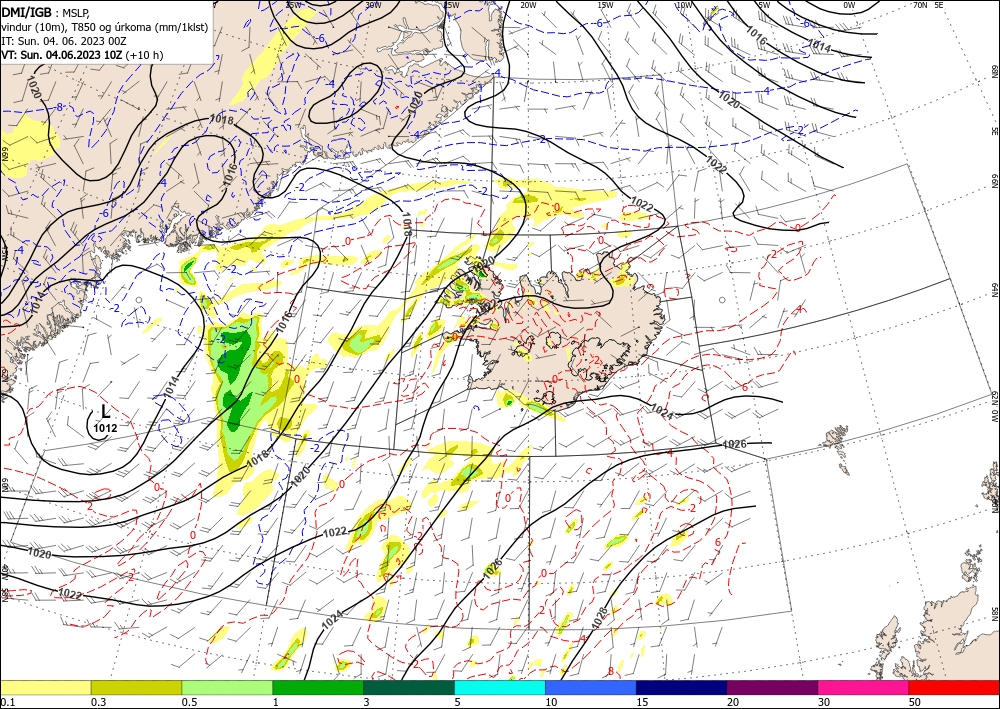
Task: Click legend value "50" under the color bar
Action: 915,702
